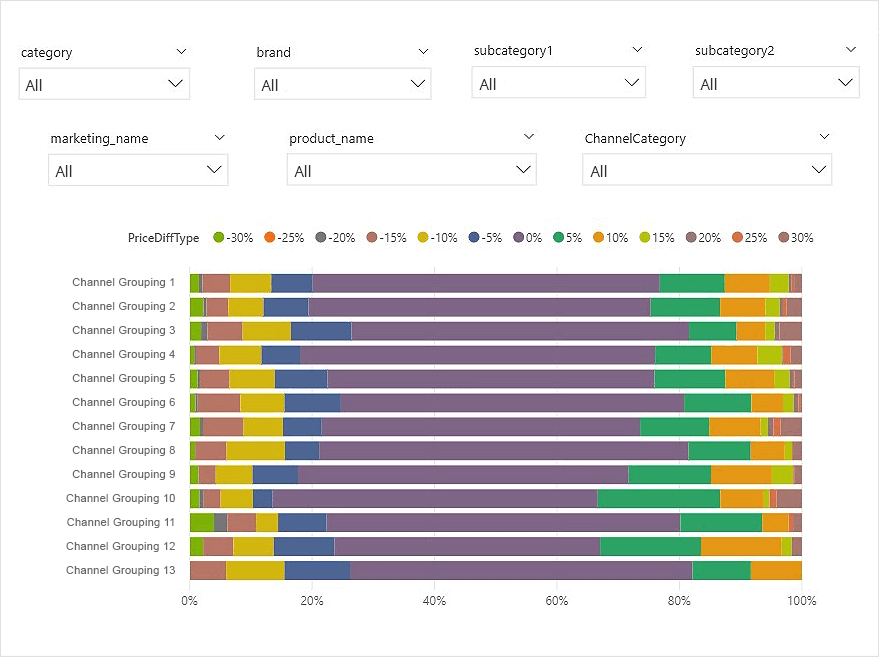Viewport: 879px width, 657px height.
Task: Click the Channel Grouping 4 axis label
Action: pos(123,354)
